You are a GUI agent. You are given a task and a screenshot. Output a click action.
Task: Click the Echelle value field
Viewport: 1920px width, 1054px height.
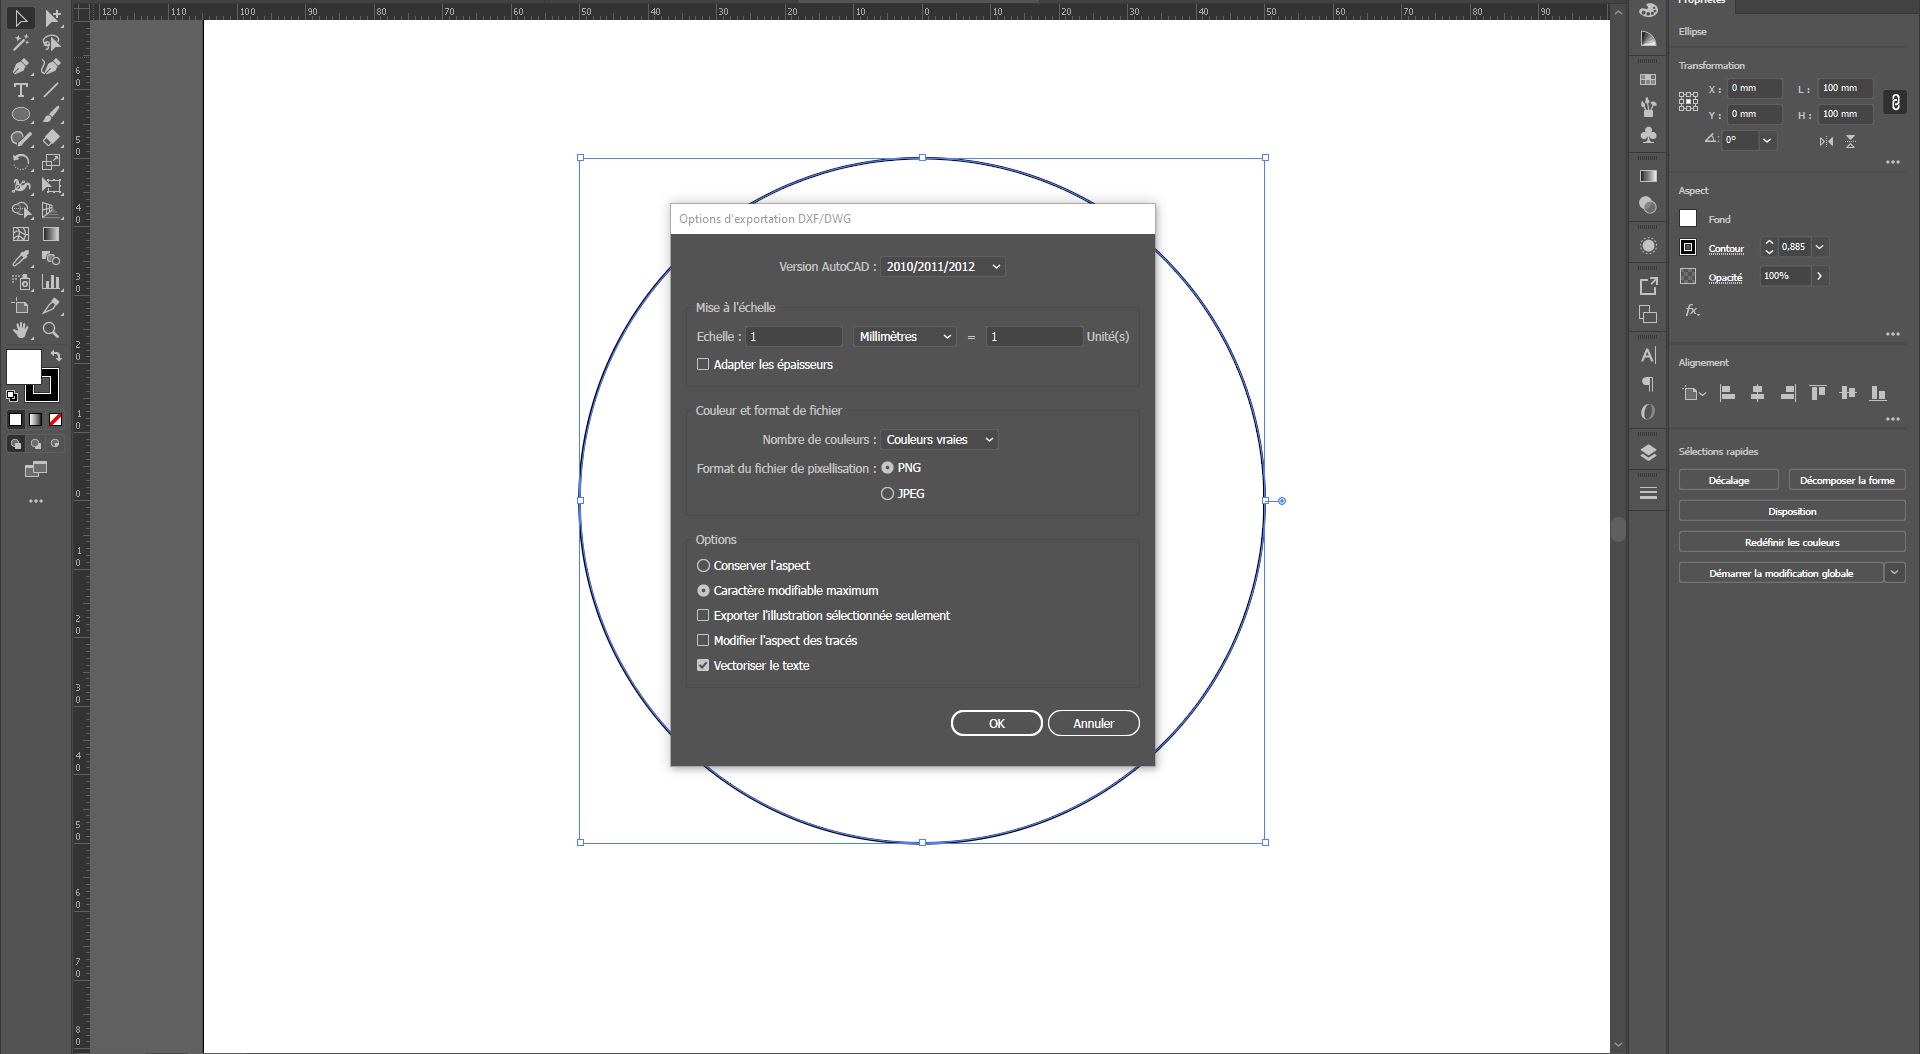pos(793,336)
